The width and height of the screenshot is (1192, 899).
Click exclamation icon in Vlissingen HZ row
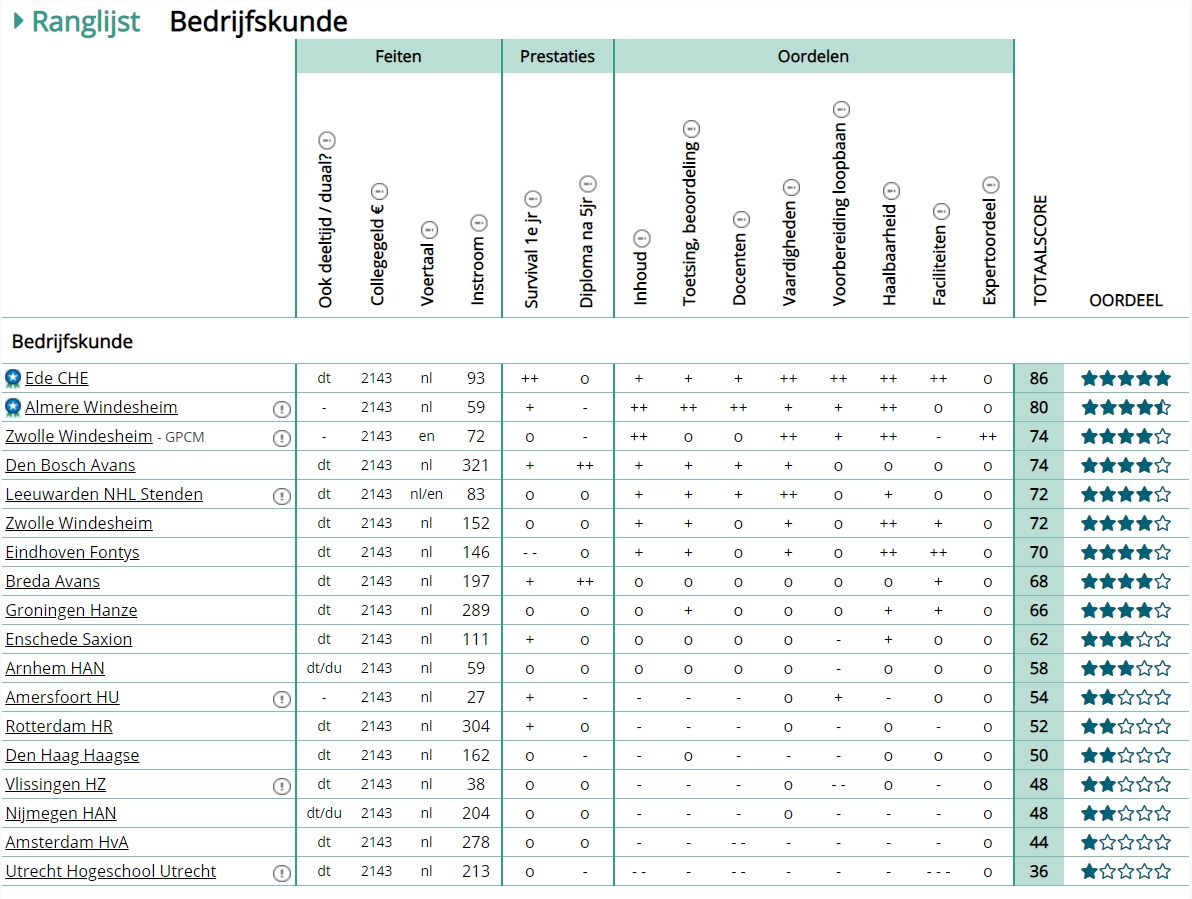[281, 786]
